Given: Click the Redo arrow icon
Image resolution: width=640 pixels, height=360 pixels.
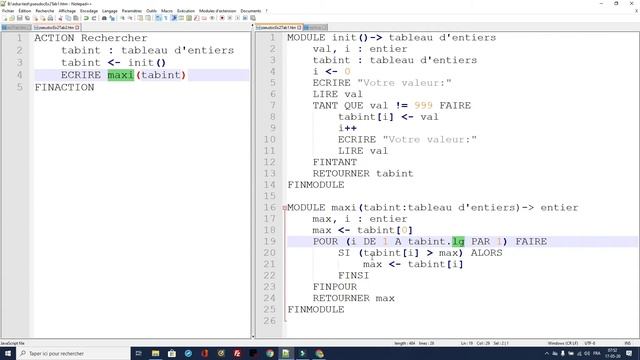Looking at the screenshot, I should tap(93, 18).
